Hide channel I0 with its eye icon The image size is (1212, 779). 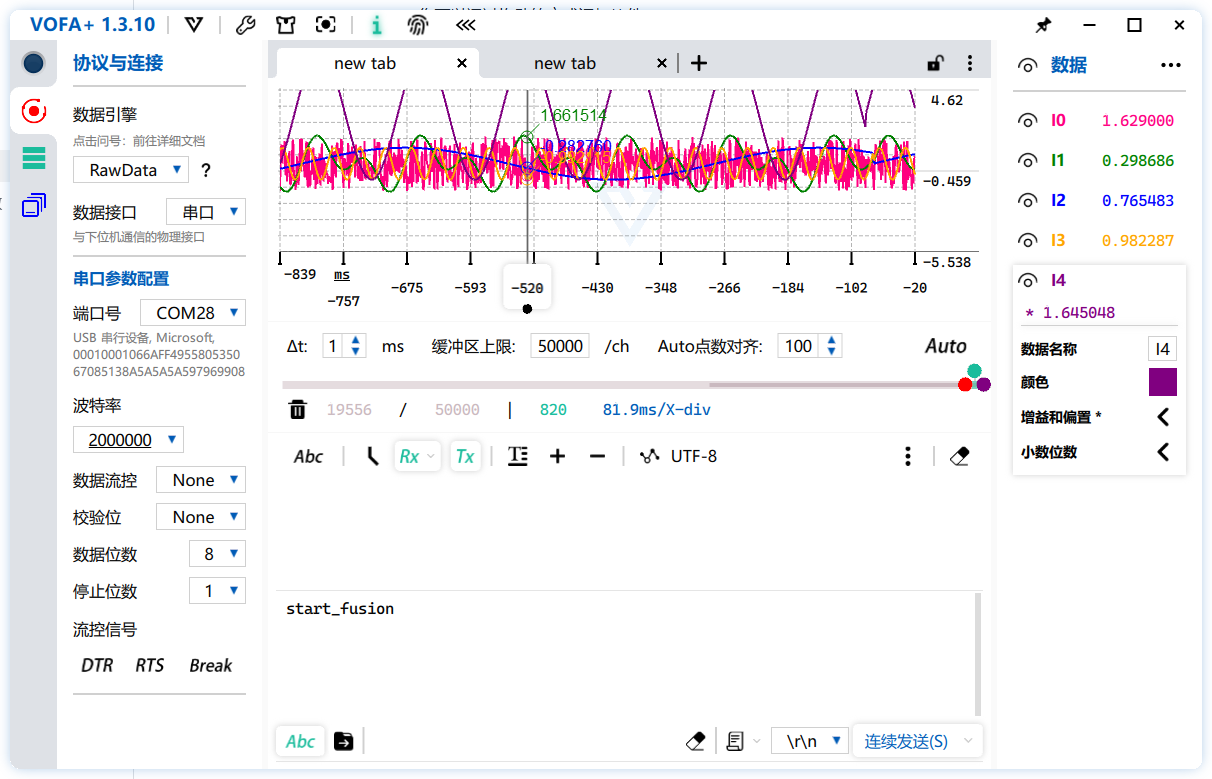(x=1027, y=121)
